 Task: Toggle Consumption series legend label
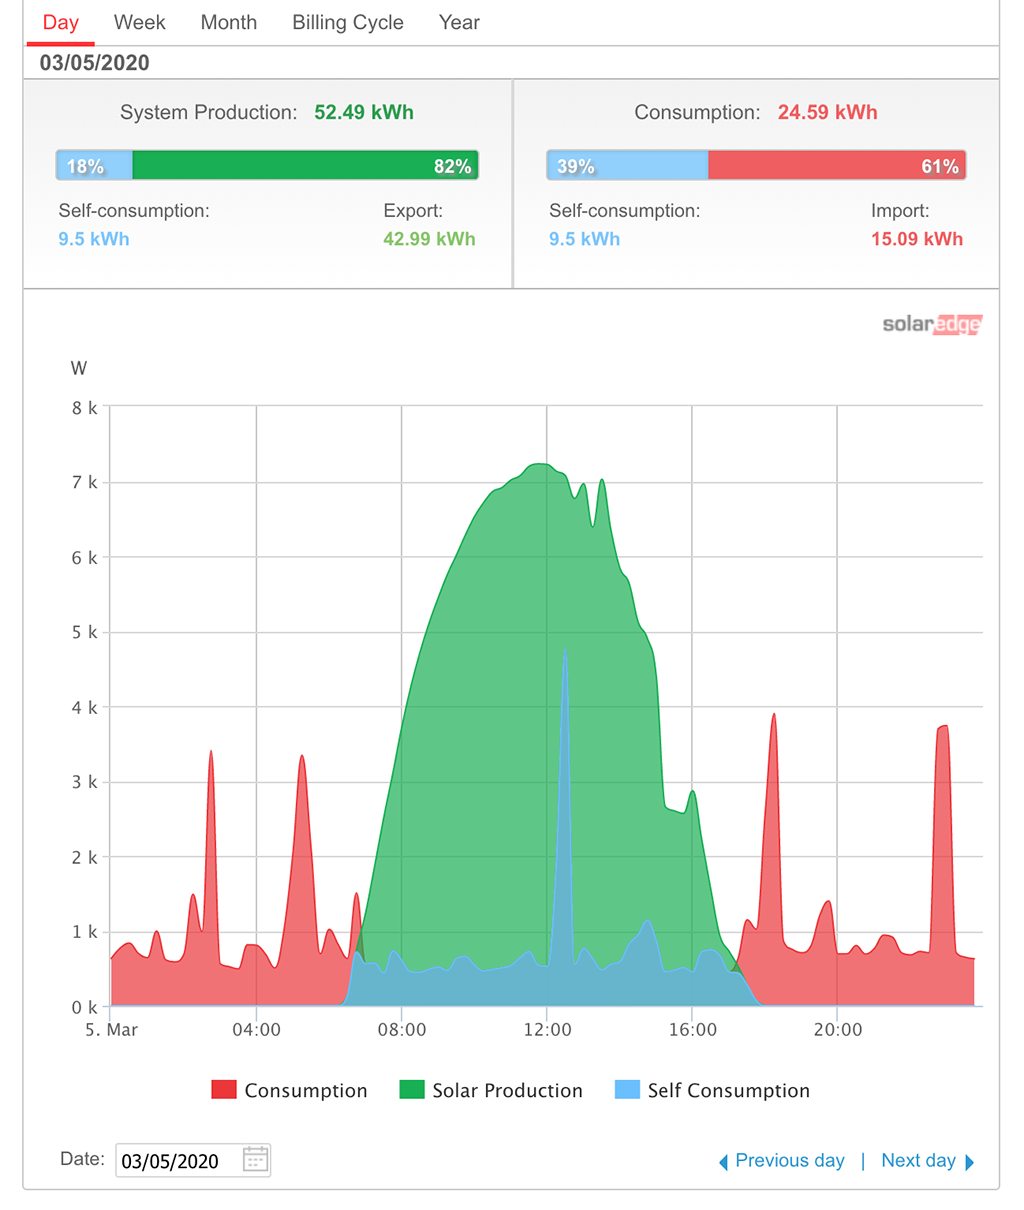click(306, 1091)
